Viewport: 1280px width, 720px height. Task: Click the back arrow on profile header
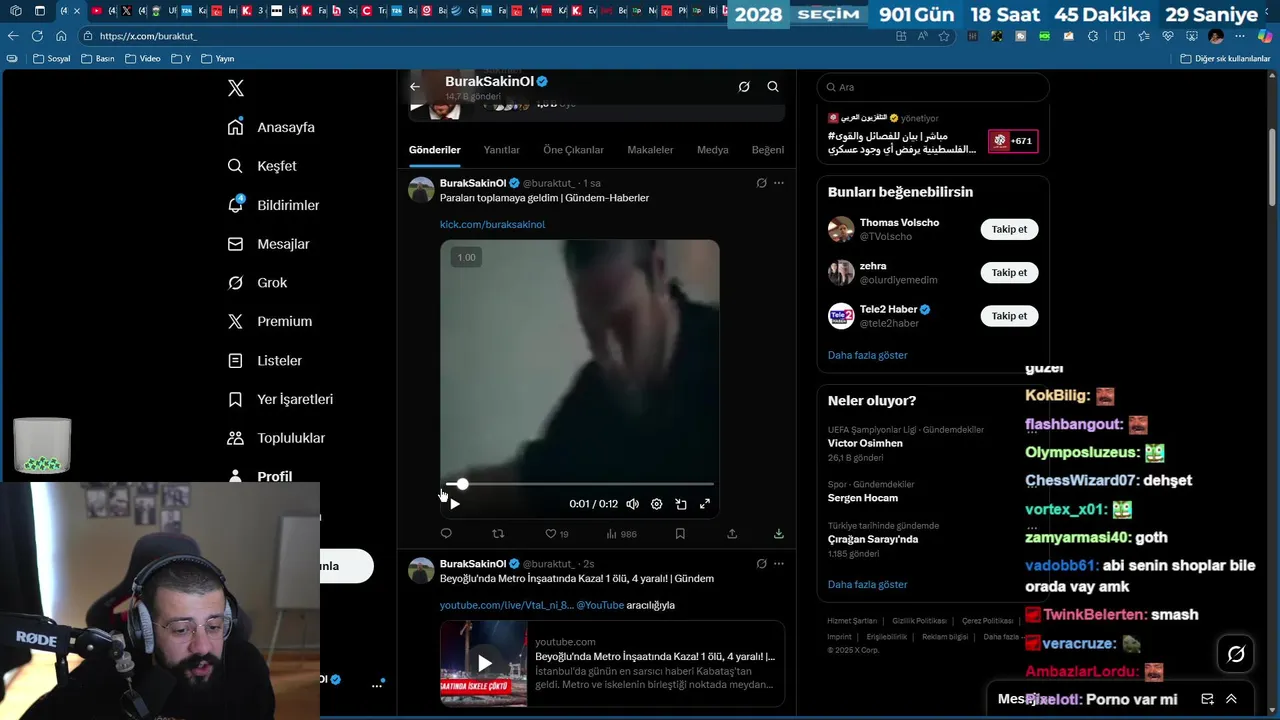click(415, 87)
